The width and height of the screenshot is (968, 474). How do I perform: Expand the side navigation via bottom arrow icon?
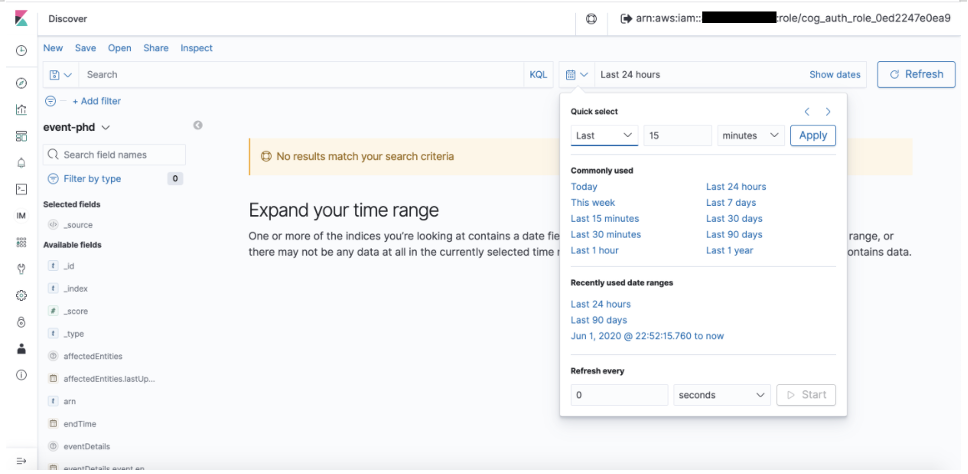[x=21, y=461]
